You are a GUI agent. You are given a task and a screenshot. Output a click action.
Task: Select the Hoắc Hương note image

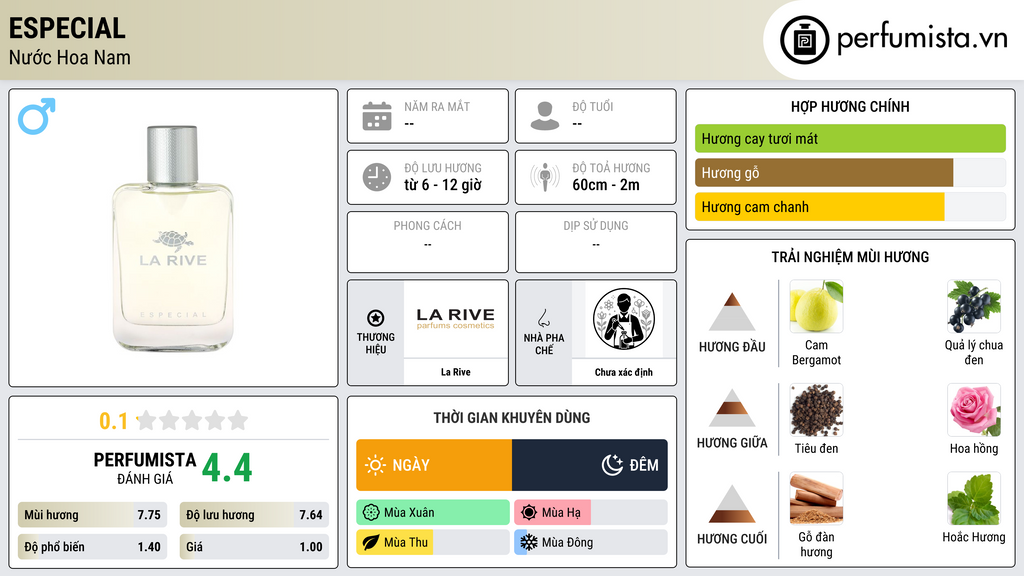(x=974, y=499)
